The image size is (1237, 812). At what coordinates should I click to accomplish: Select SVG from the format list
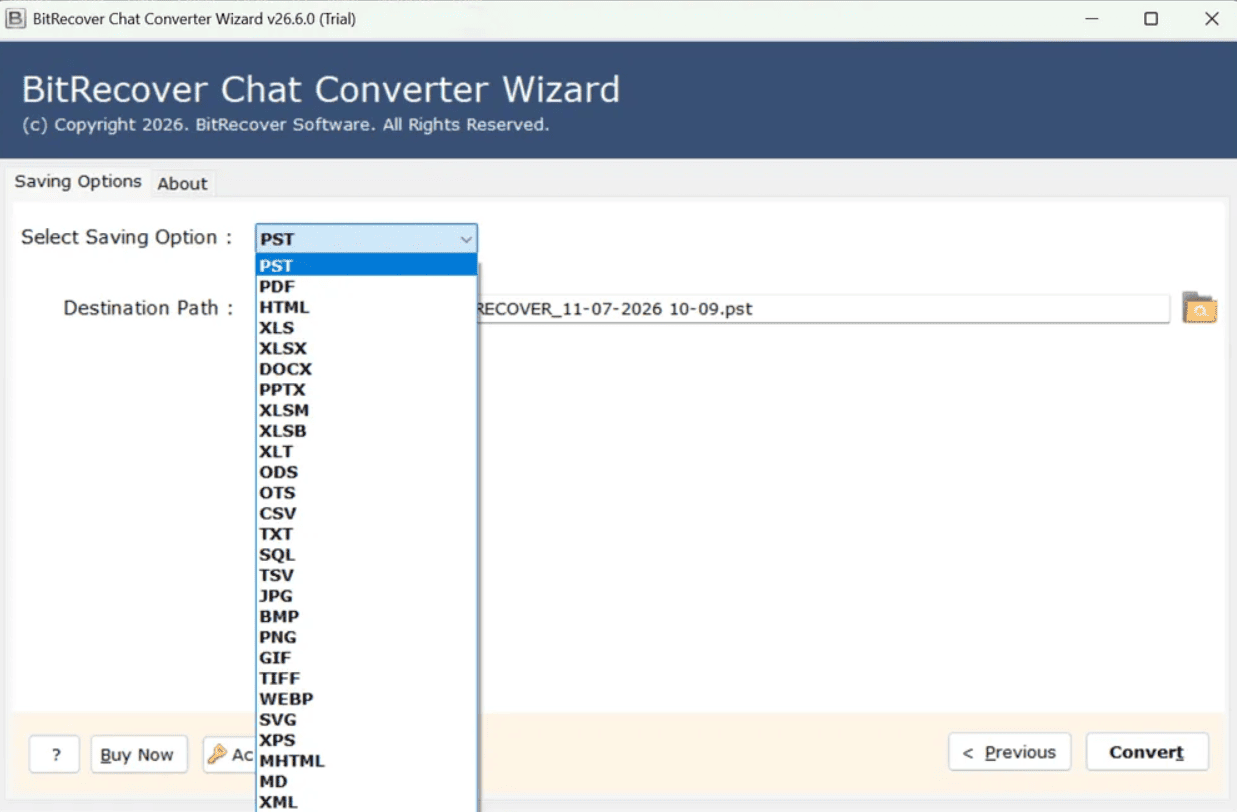(x=366, y=720)
